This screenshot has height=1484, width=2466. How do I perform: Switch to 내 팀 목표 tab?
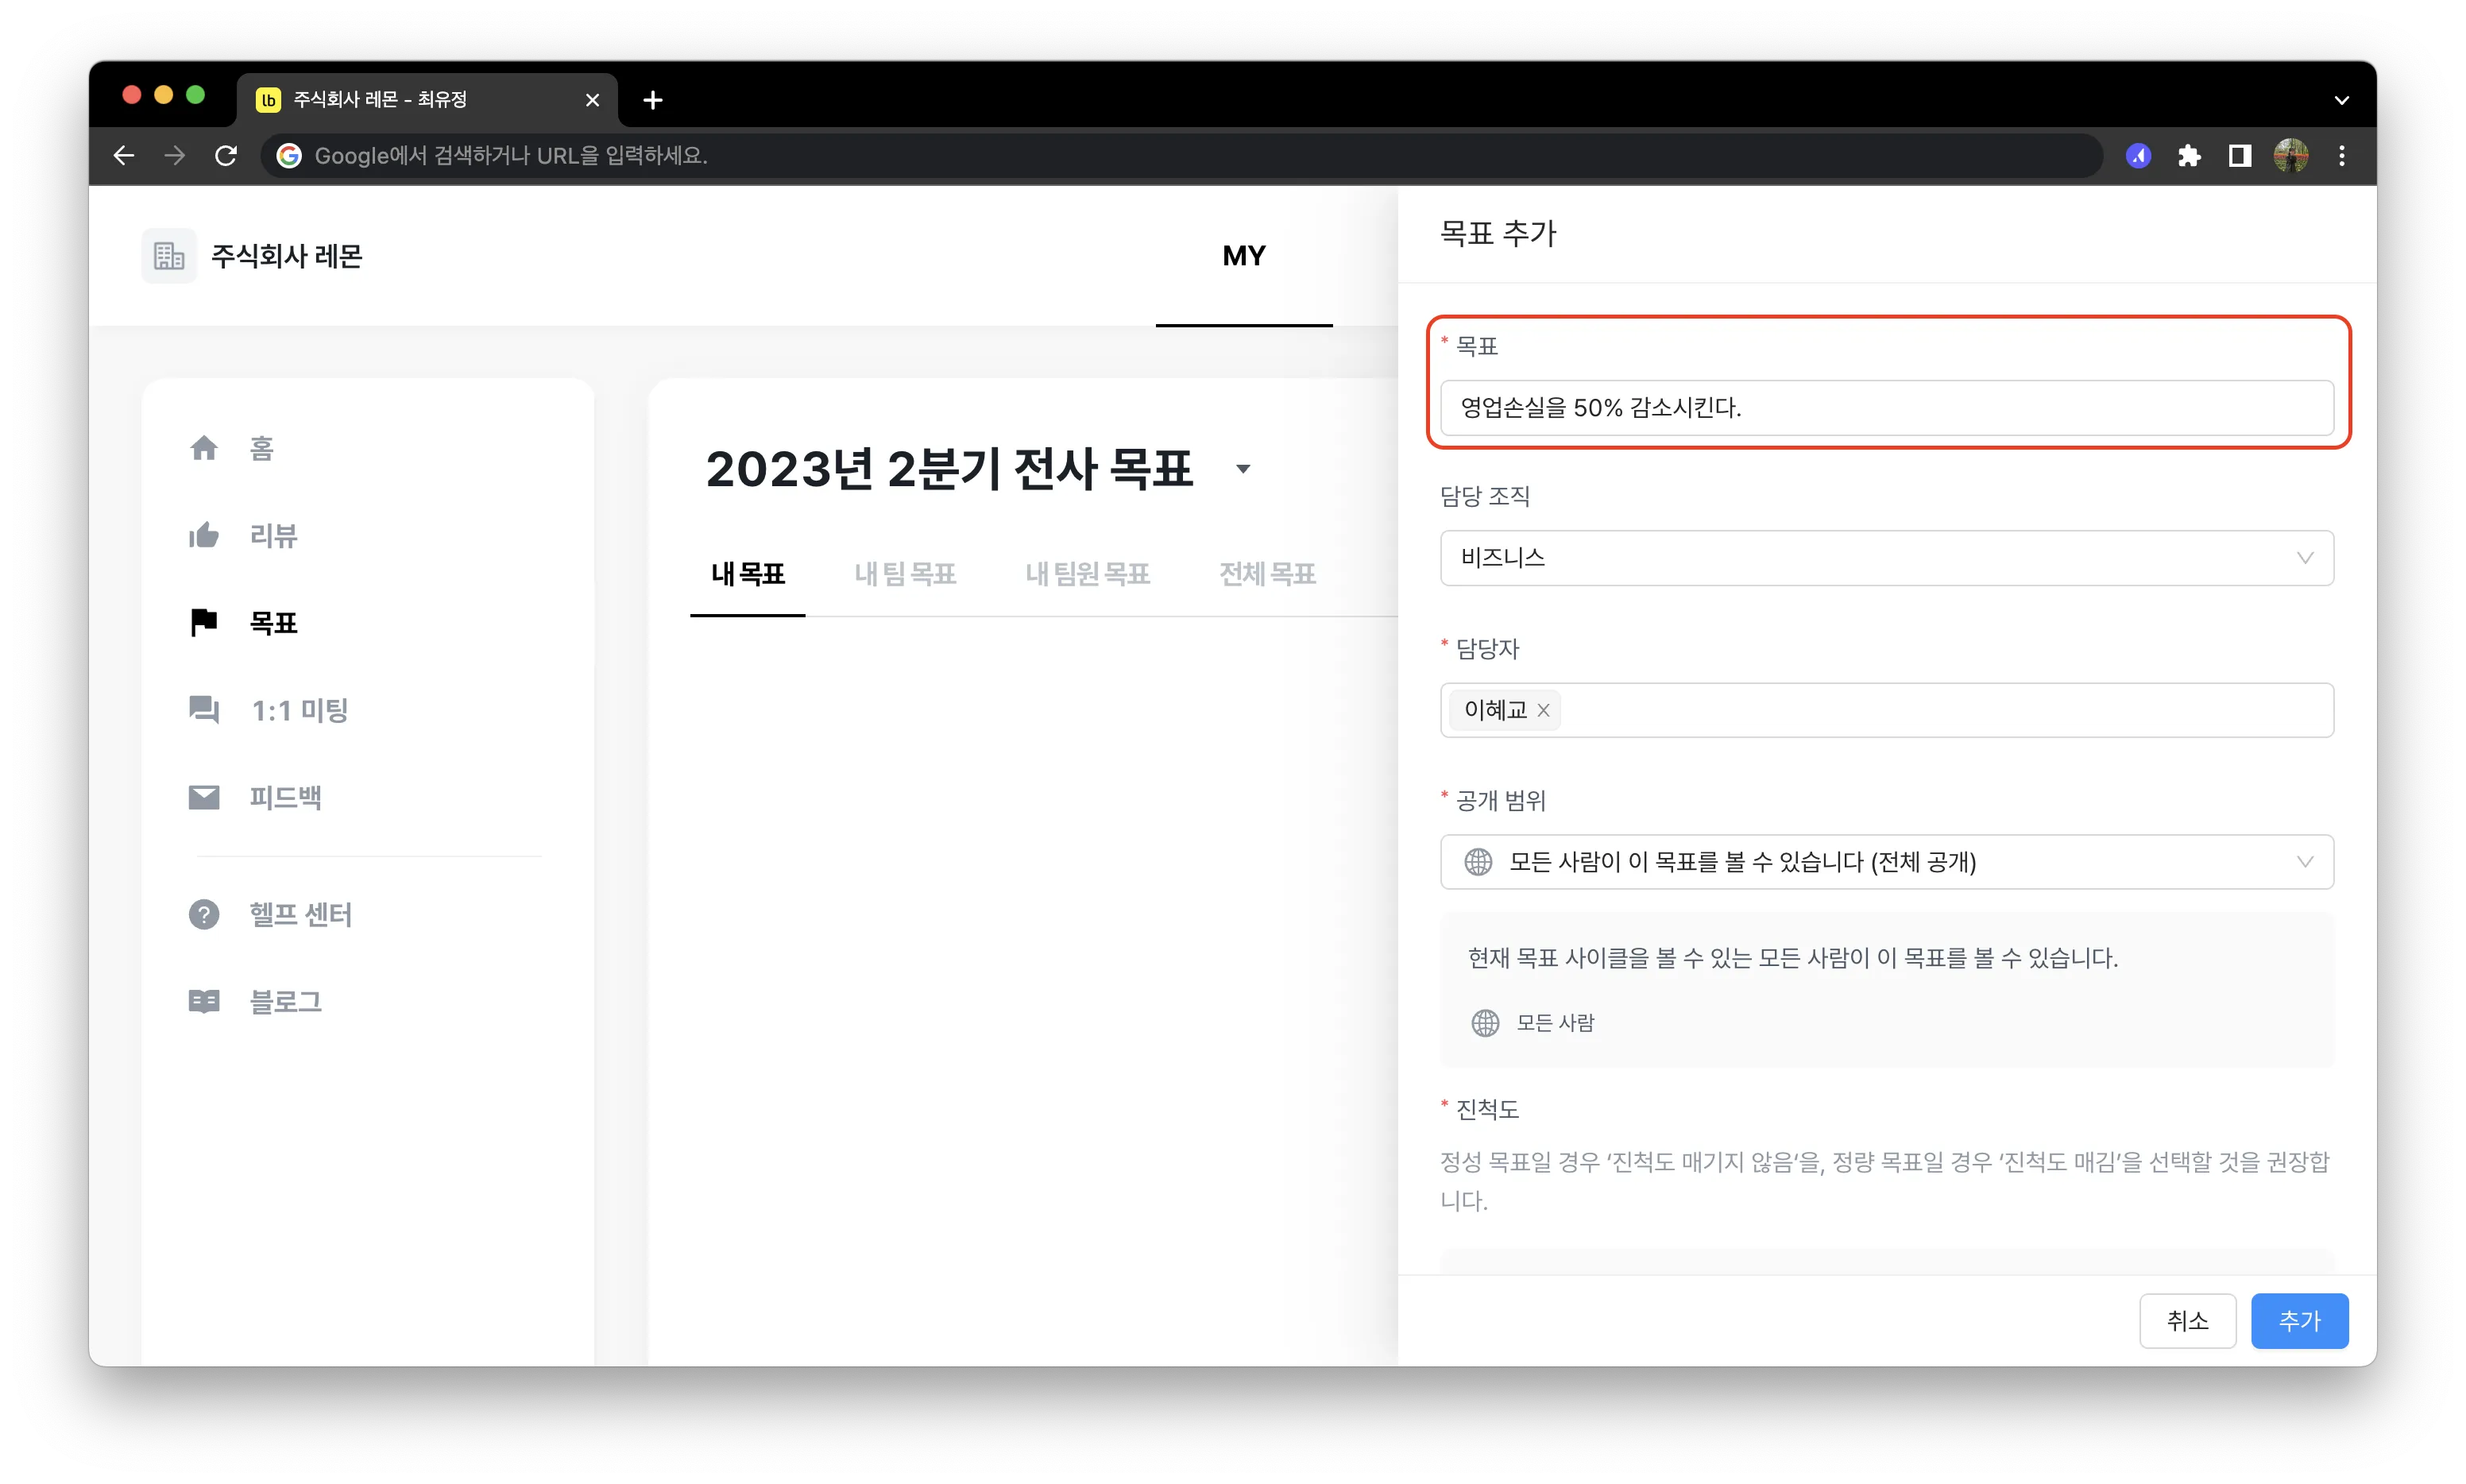[905, 574]
